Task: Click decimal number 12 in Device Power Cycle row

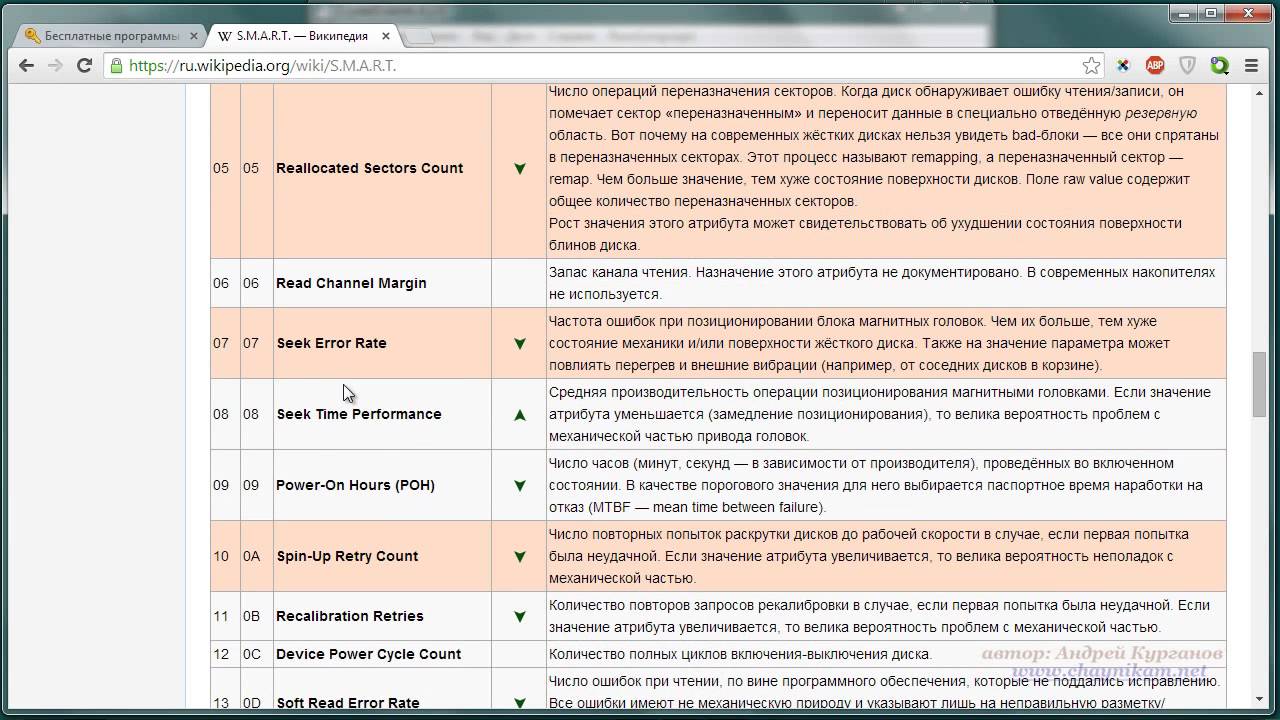Action: coord(220,654)
